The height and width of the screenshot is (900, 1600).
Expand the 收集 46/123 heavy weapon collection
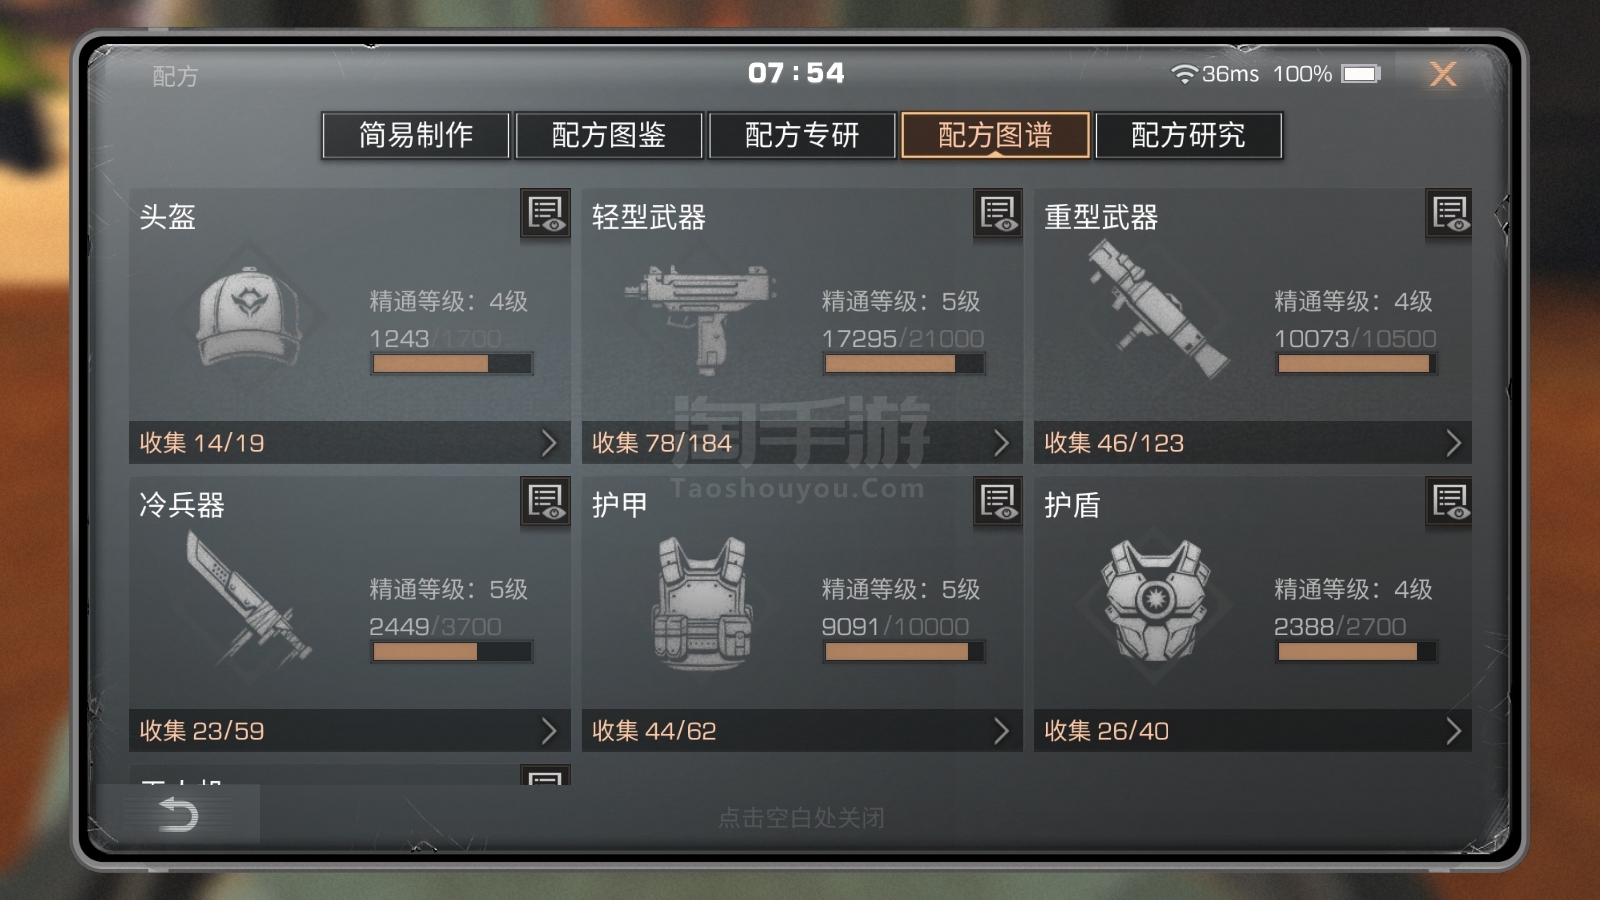tap(1253, 442)
